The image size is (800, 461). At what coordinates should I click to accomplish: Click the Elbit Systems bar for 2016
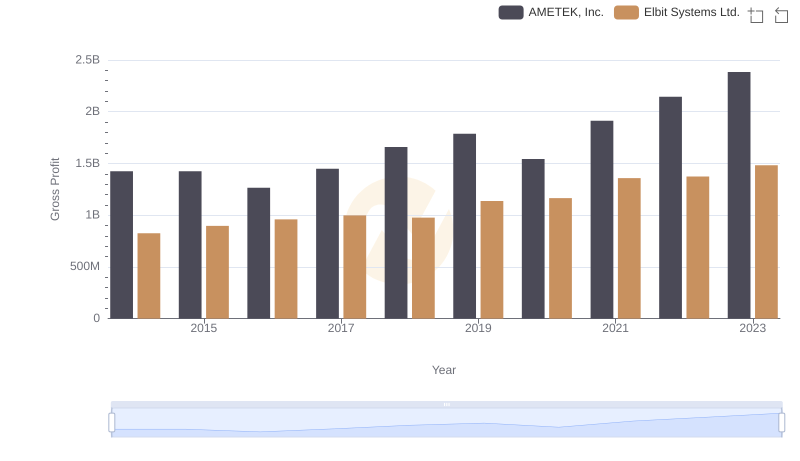286,269
